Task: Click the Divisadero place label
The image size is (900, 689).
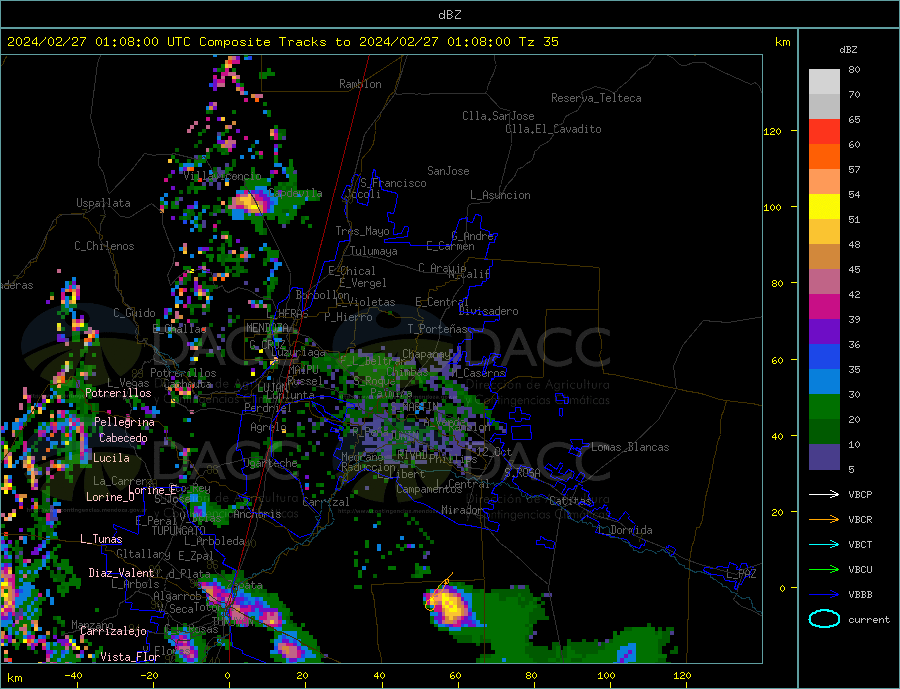Action: [488, 311]
